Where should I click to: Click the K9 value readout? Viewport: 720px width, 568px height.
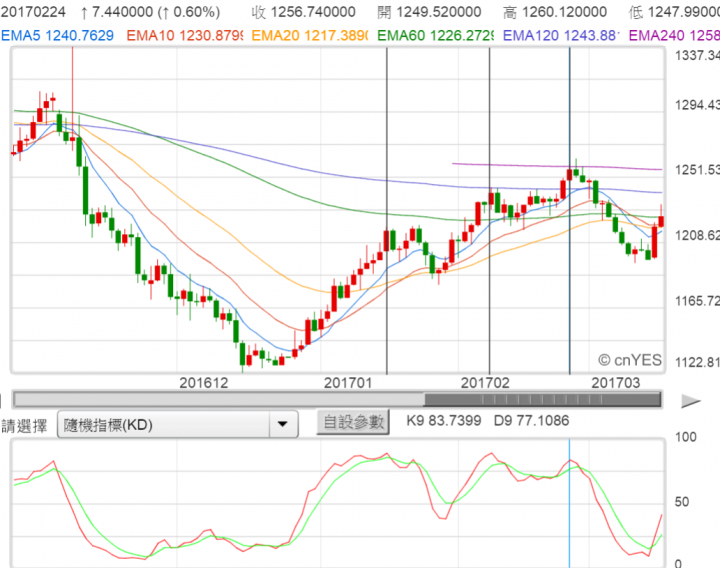click(x=446, y=421)
